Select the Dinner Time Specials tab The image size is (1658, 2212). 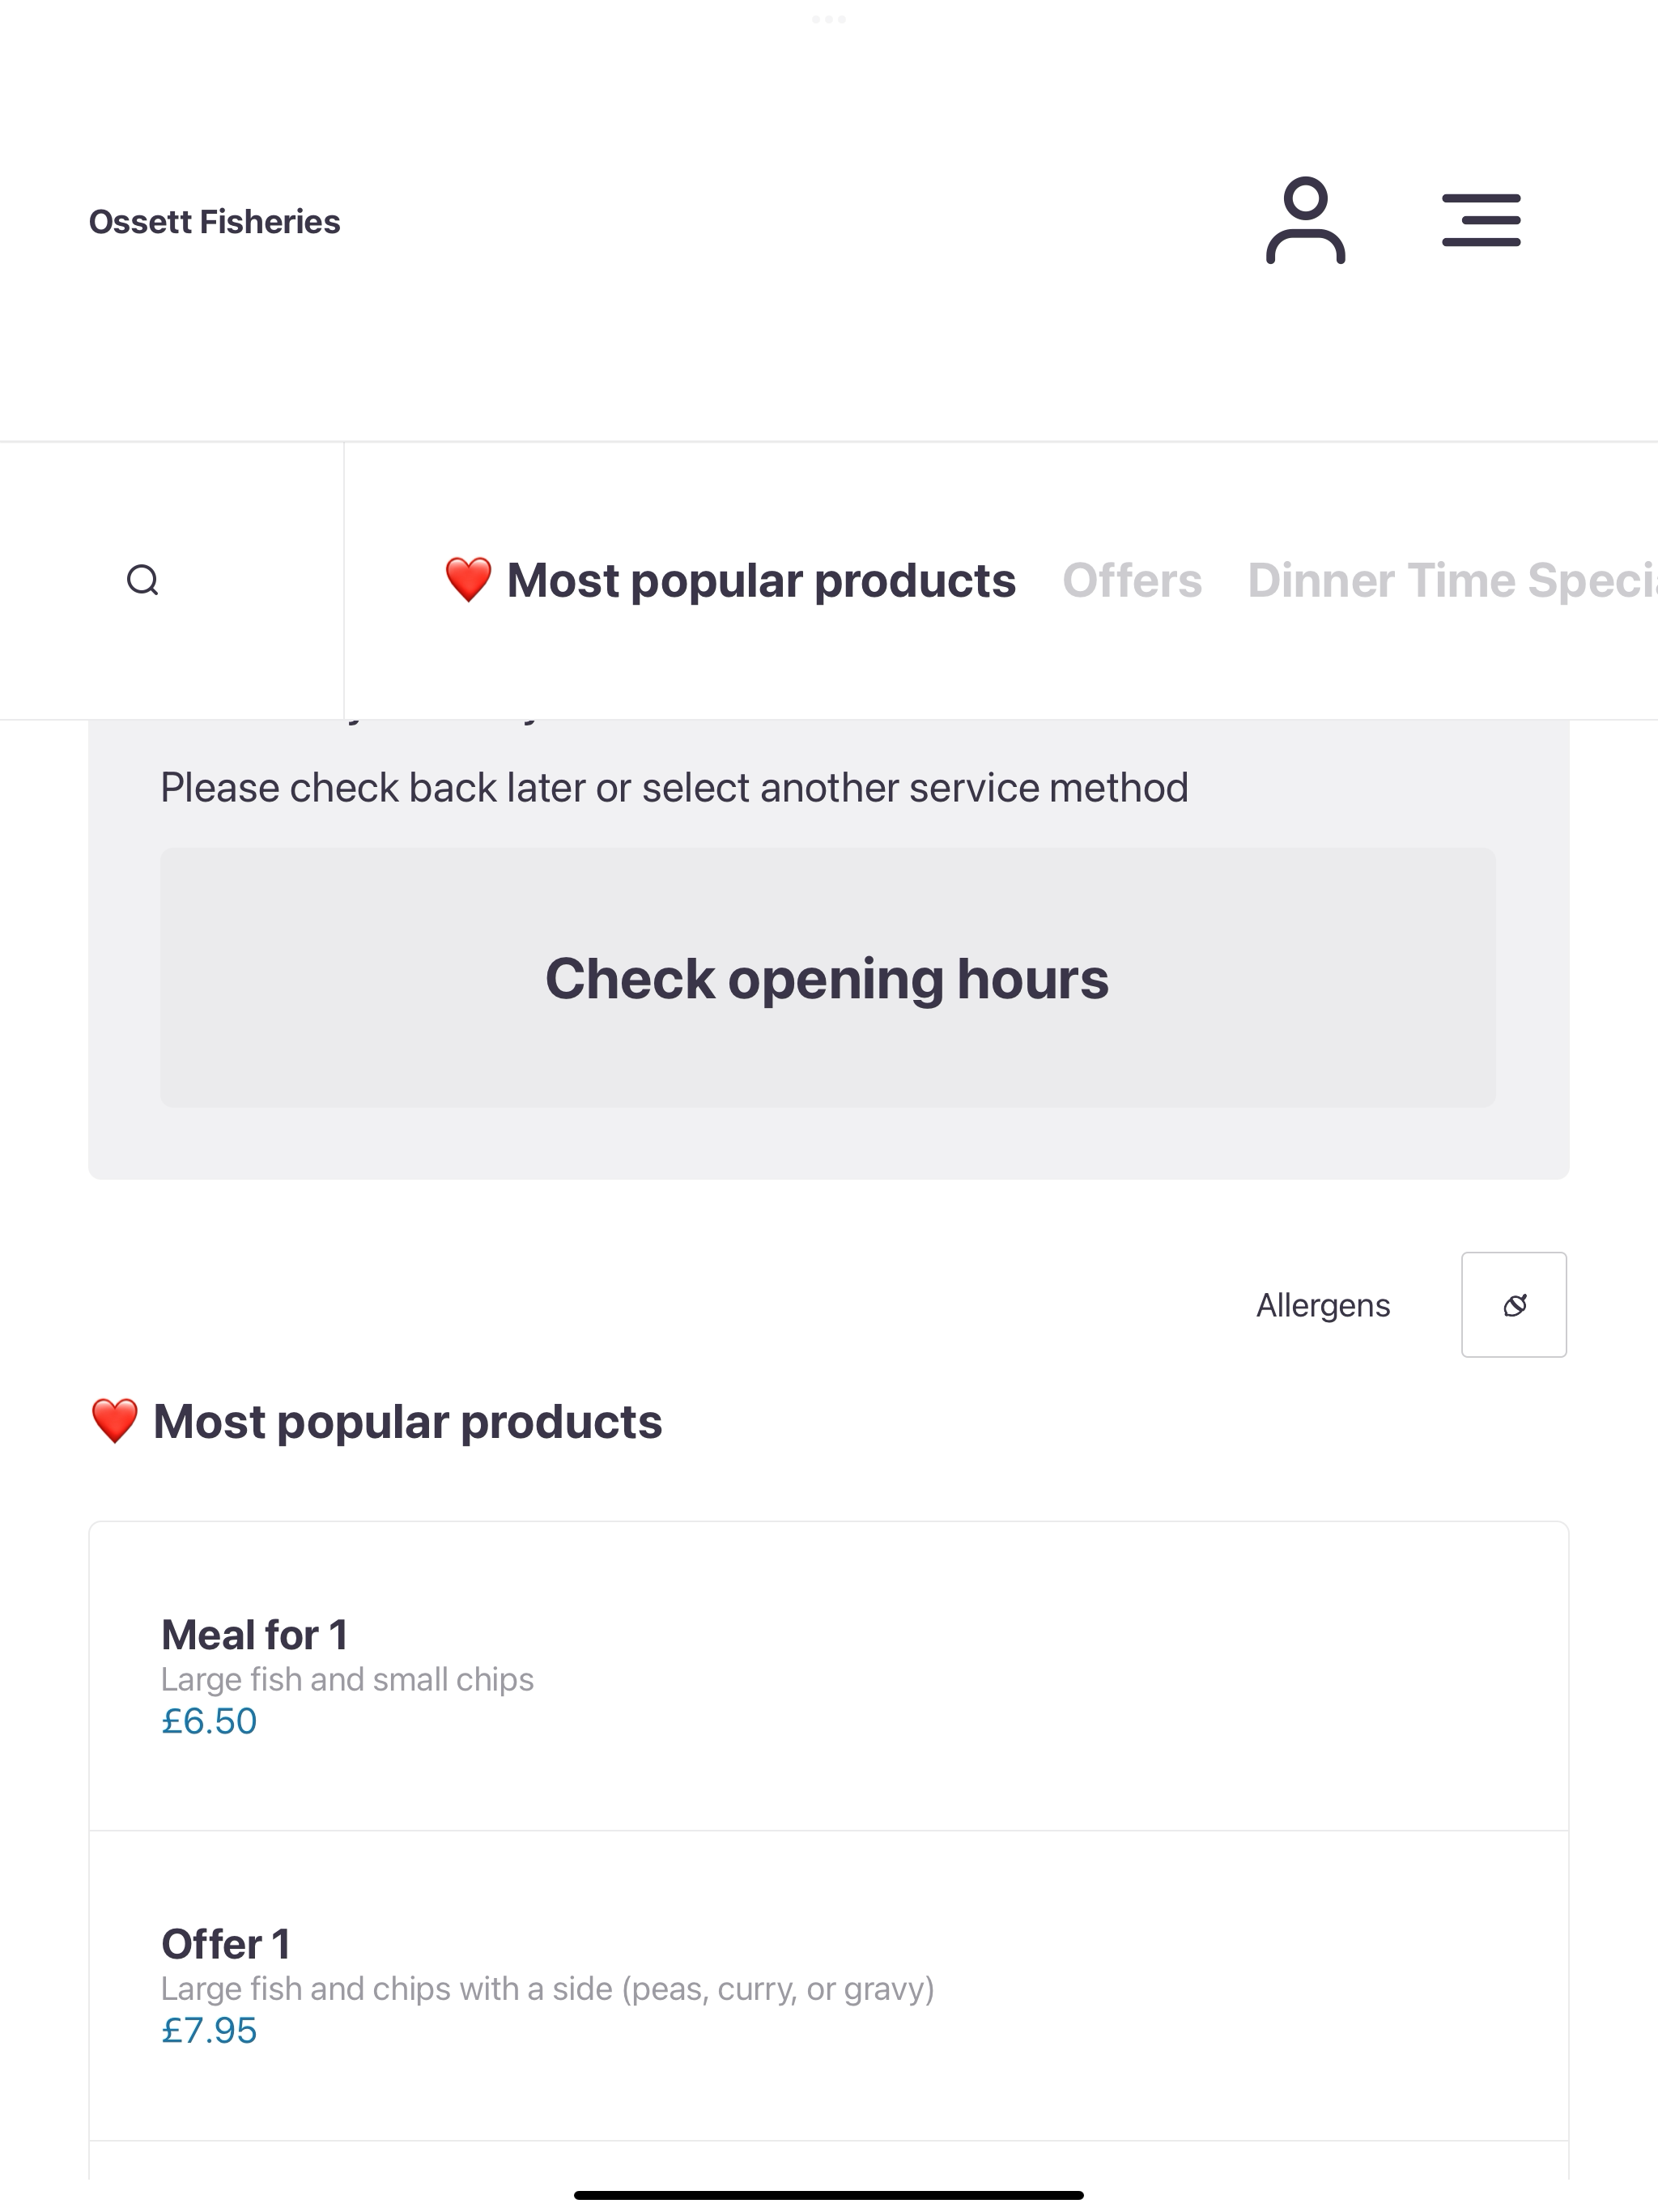coord(1452,580)
